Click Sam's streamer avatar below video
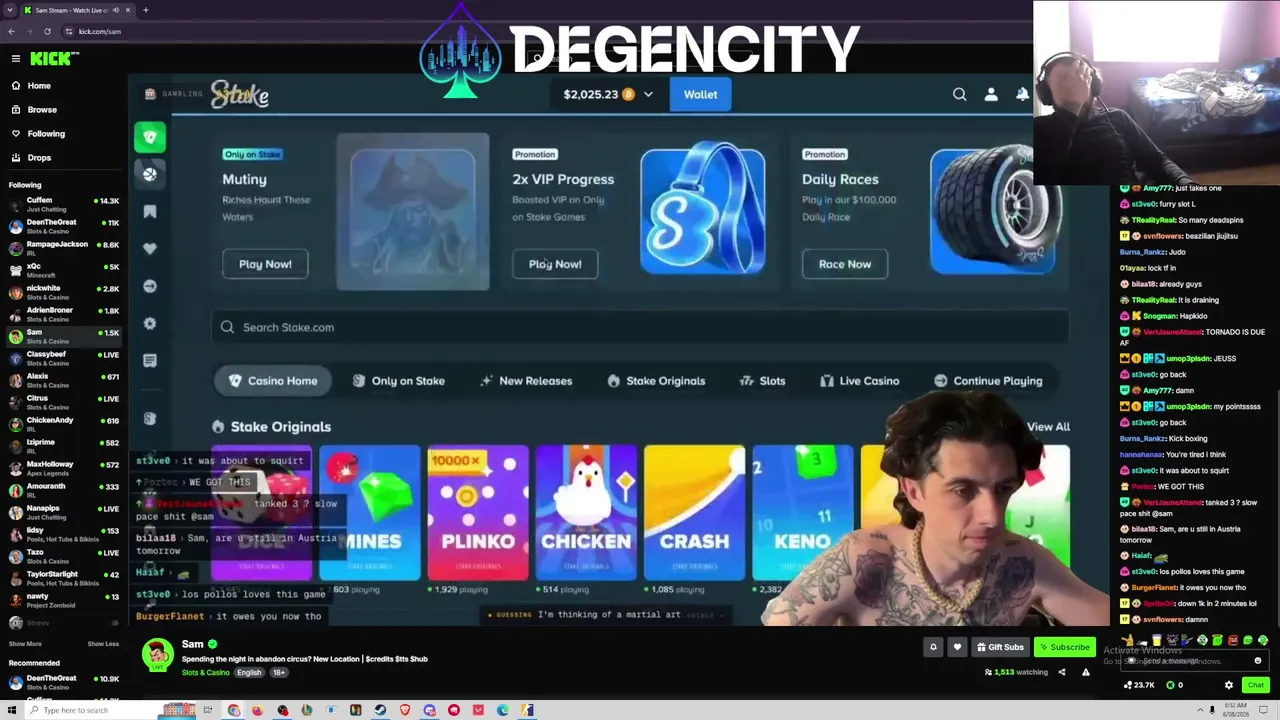The height and width of the screenshot is (720, 1280). [156, 656]
